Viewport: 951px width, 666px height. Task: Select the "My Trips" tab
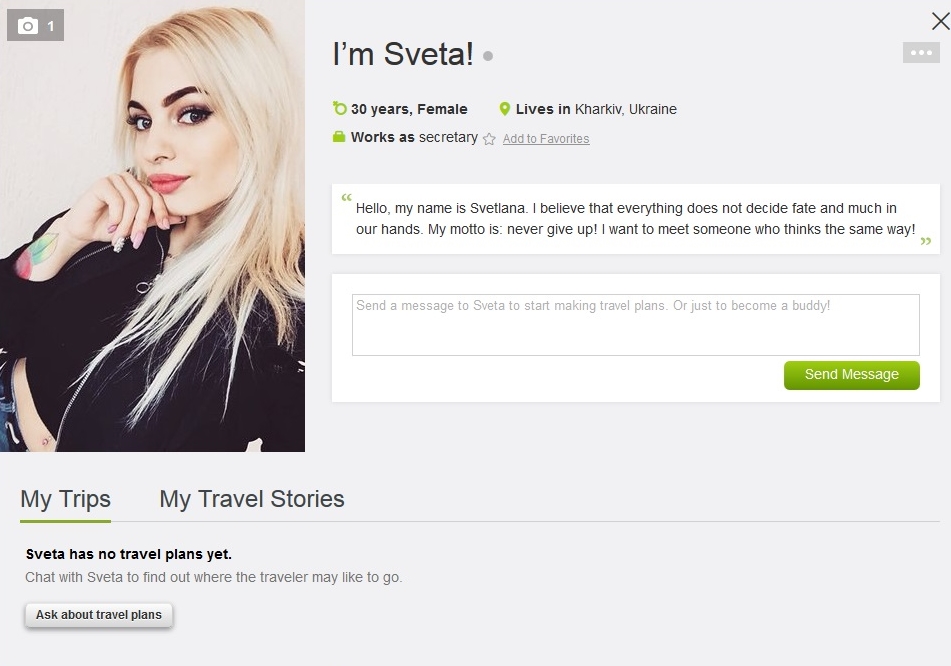point(65,498)
